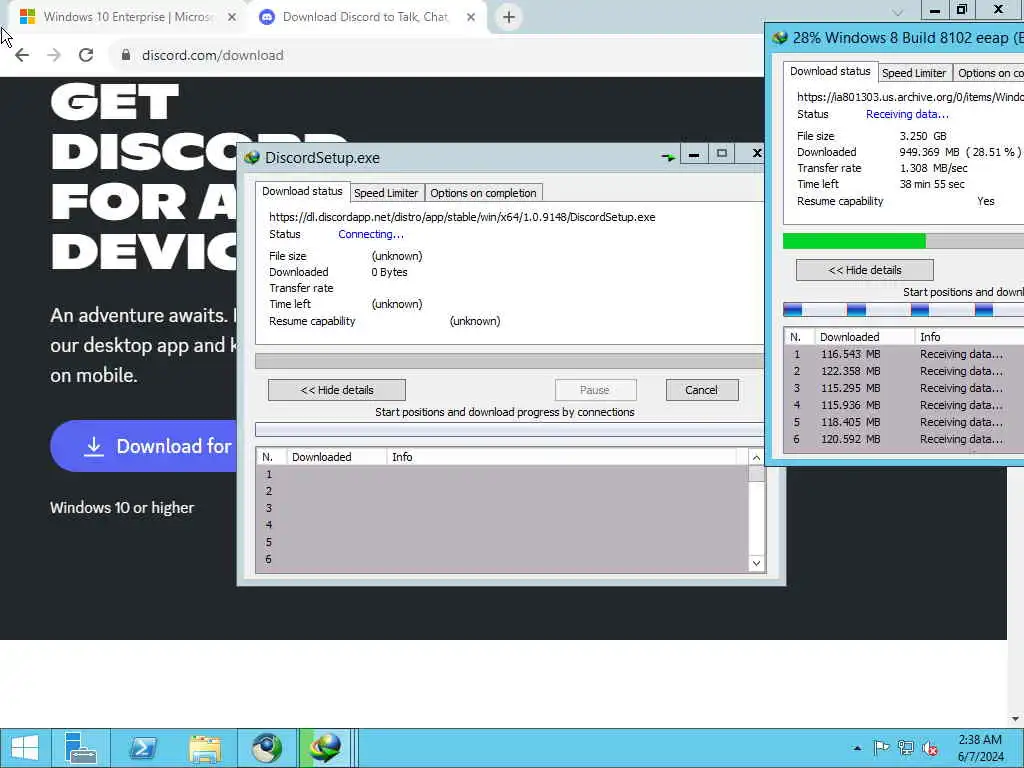Click the DiscordSetup.exe main progress bar
Image resolution: width=1024 pixels, height=768 pixels.
509,361
